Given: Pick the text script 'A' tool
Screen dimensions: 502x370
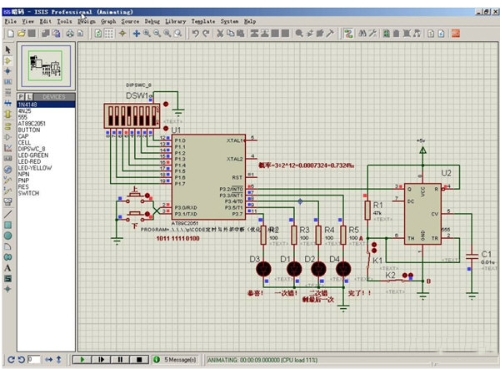Looking at the screenshot, I should point(8,268).
